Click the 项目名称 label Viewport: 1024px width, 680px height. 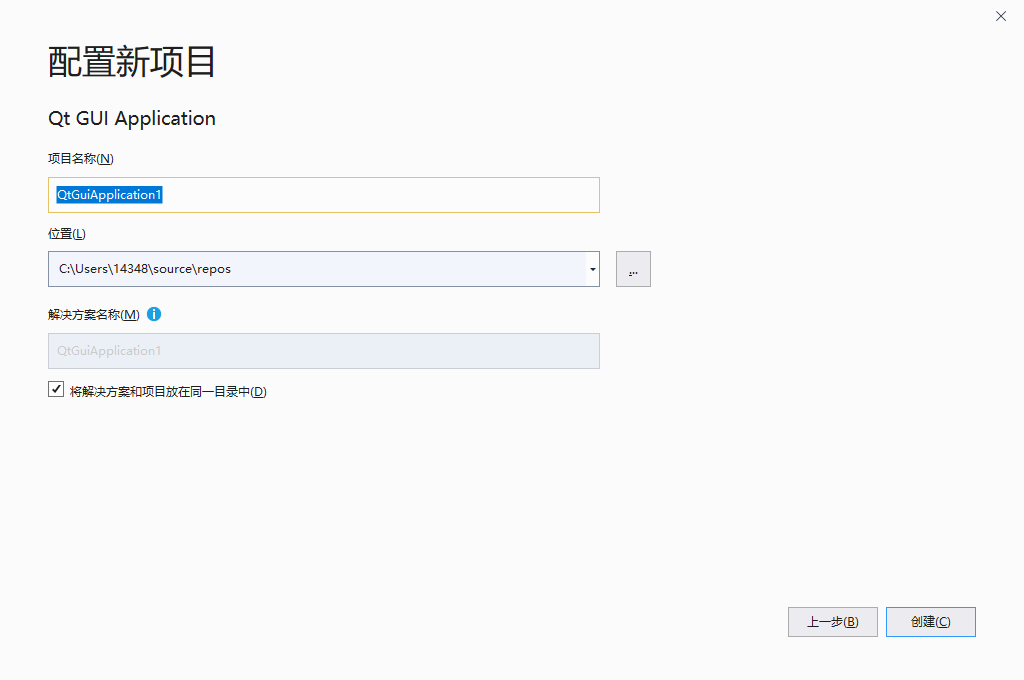pos(81,158)
